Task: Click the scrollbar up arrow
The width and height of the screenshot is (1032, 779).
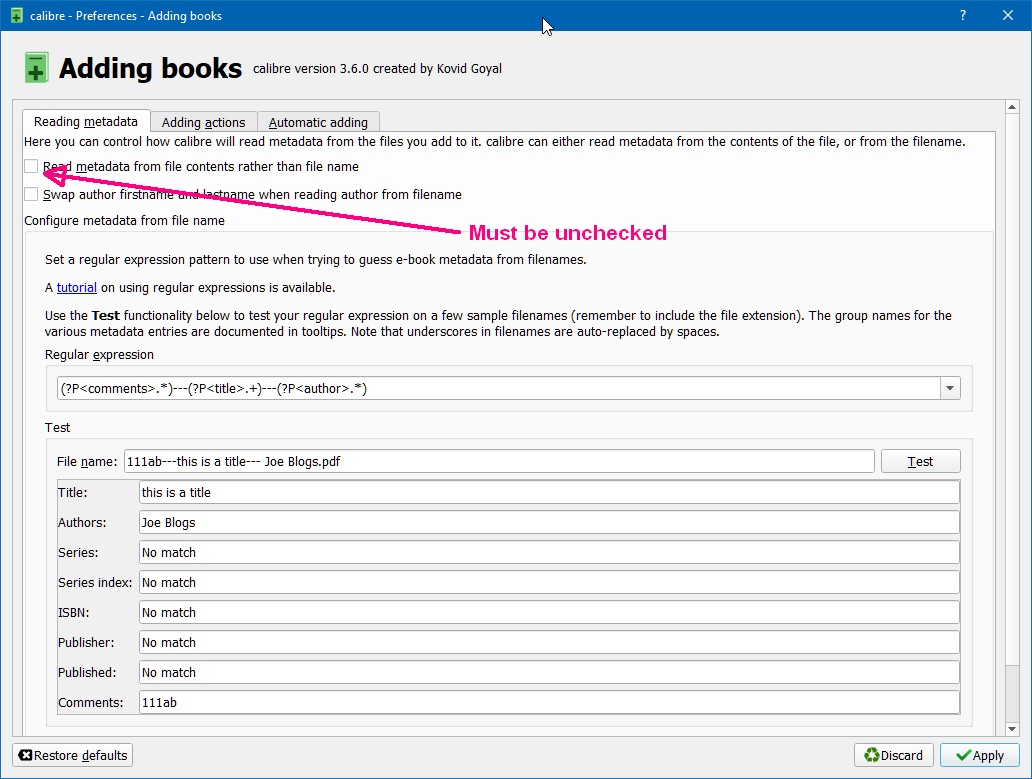Action: pyautogui.click(x=1012, y=107)
